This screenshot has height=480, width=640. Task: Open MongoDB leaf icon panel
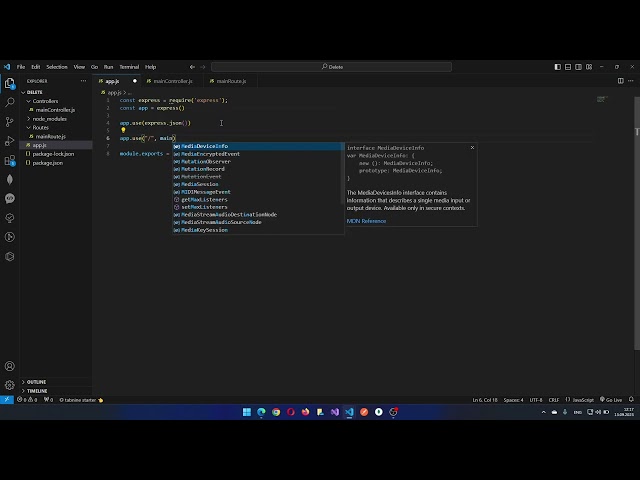10,180
